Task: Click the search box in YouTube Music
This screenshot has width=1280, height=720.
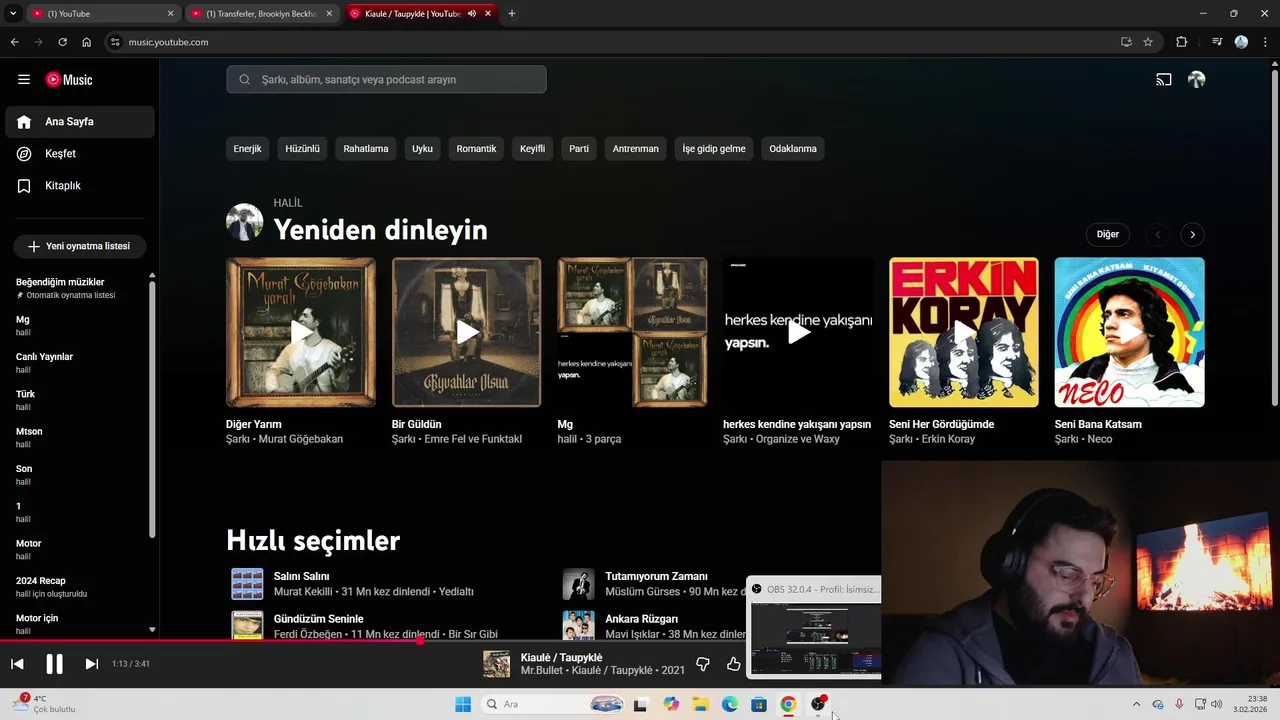Action: (x=386, y=80)
